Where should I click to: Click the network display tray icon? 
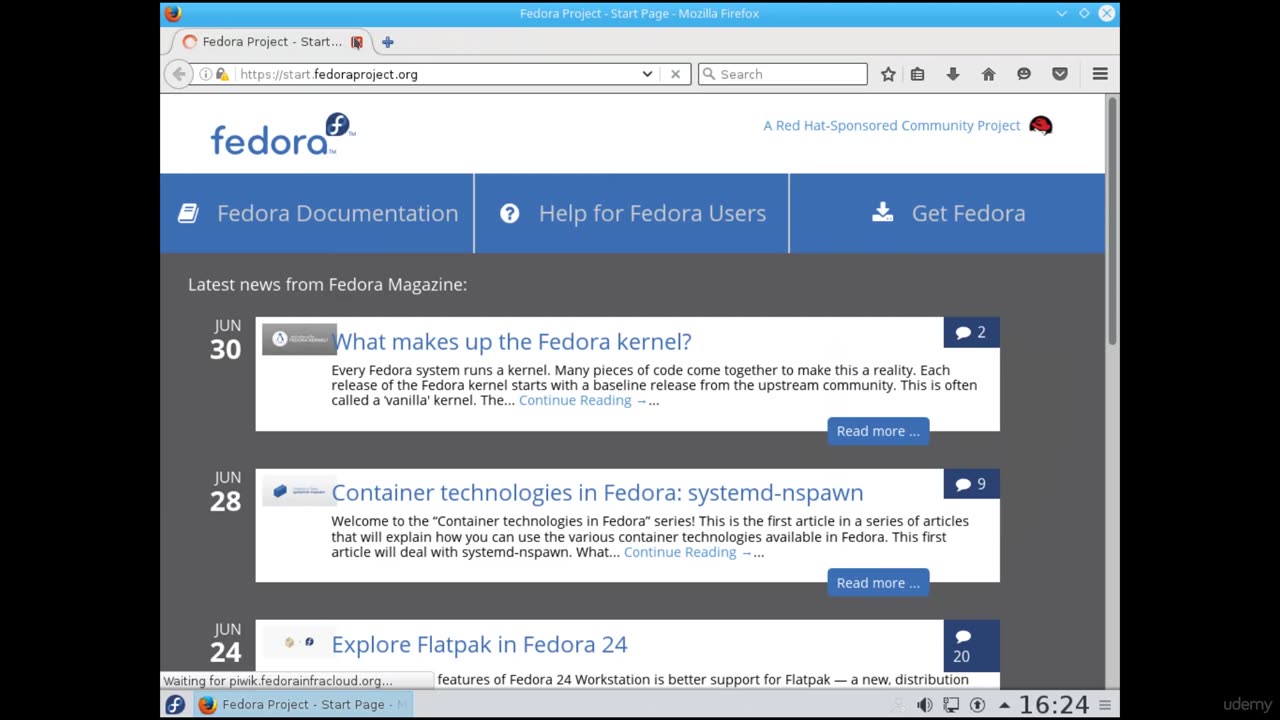point(951,705)
